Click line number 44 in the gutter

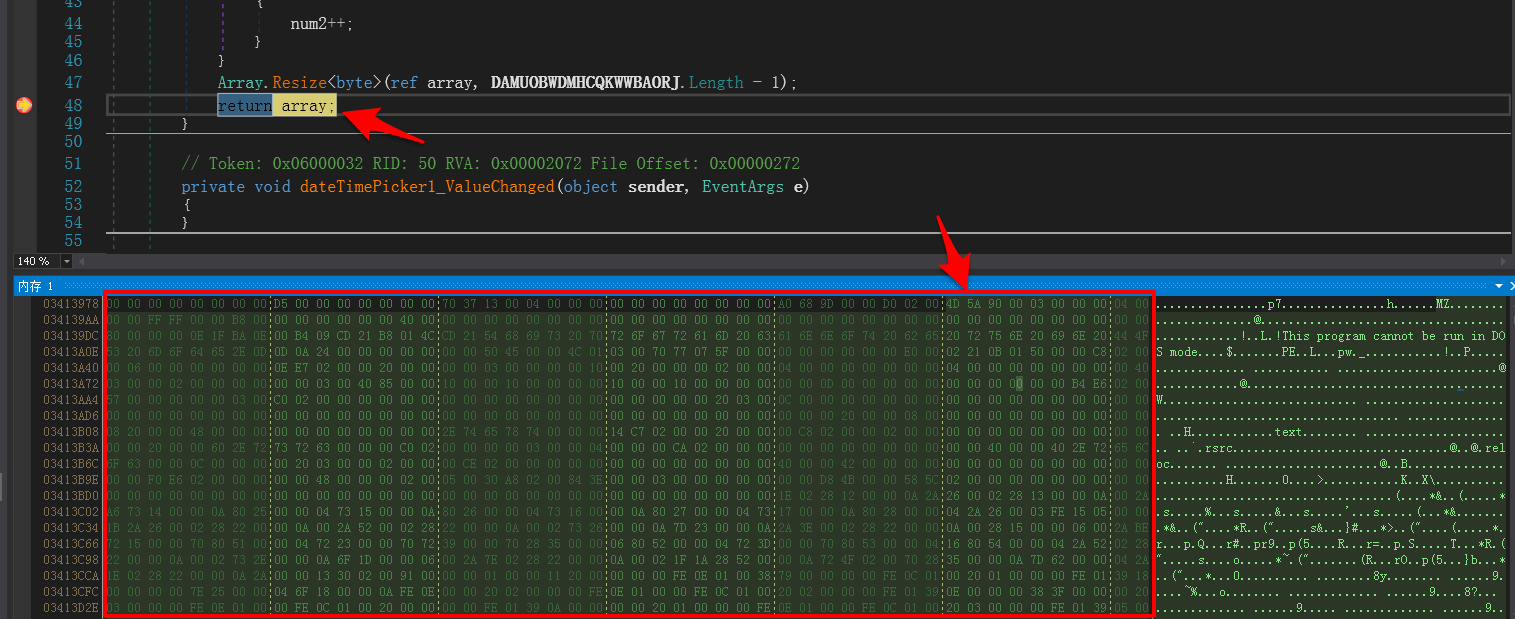72,23
